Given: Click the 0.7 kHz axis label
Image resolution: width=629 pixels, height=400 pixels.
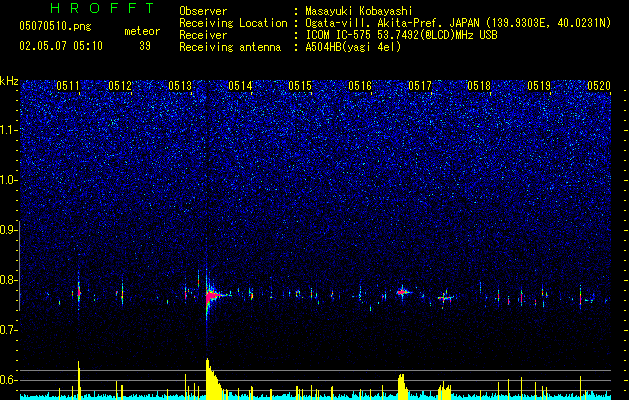Looking at the screenshot, I should point(9,330).
